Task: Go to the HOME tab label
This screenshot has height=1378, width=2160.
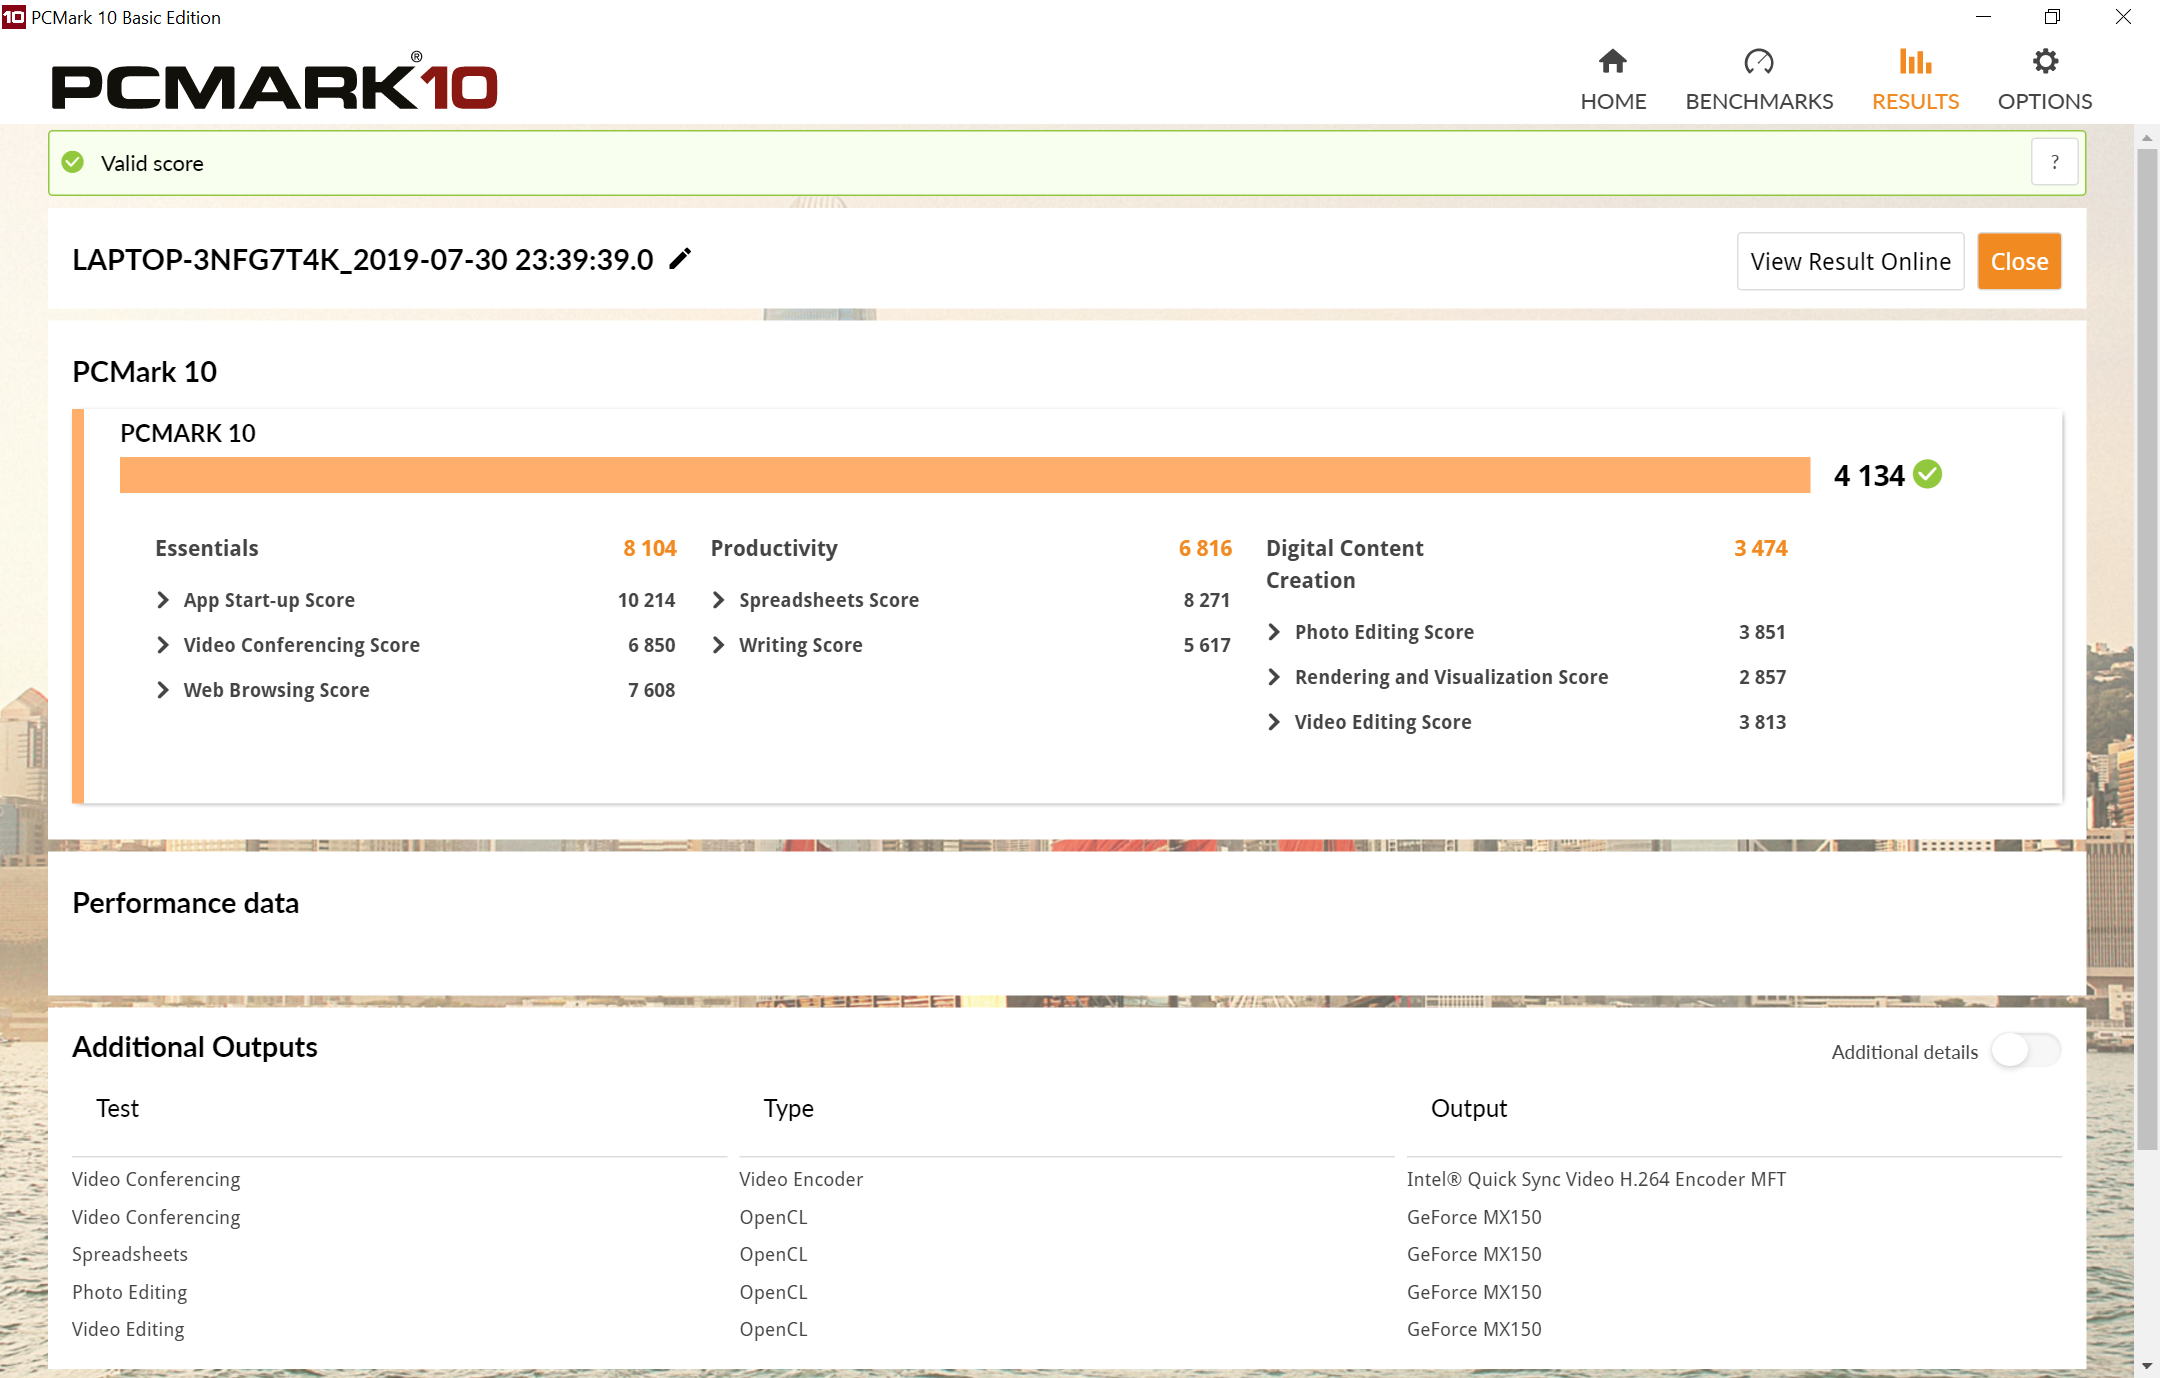Action: pyautogui.click(x=1613, y=101)
